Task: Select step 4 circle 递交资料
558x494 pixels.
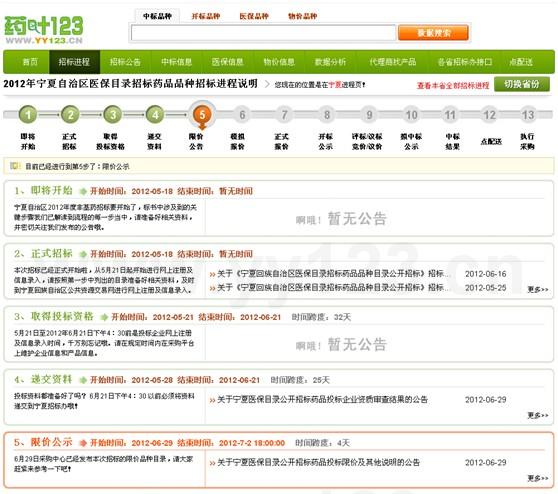Action: tap(155, 115)
